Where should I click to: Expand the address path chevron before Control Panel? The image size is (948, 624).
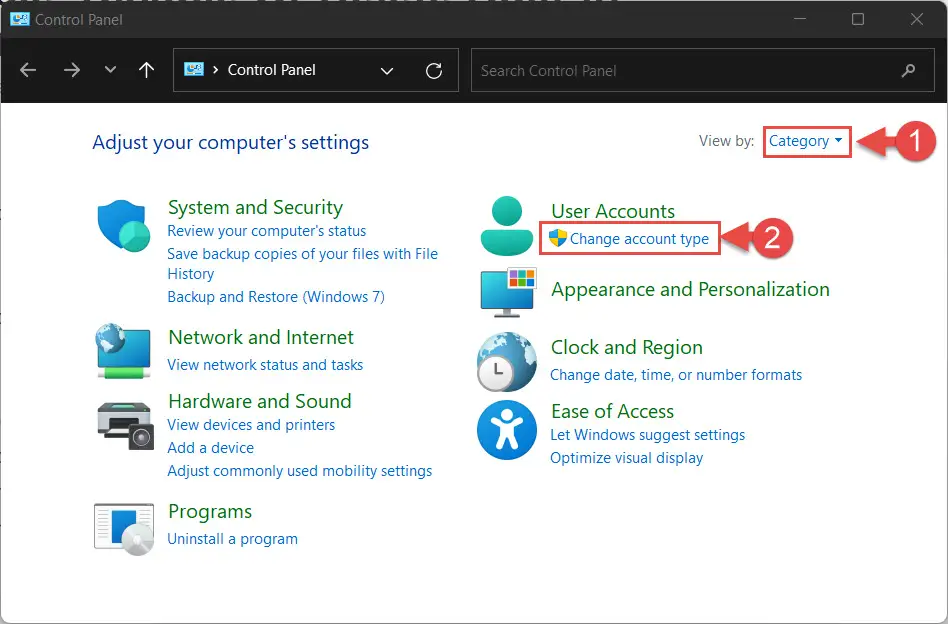click(x=215, y=70)
